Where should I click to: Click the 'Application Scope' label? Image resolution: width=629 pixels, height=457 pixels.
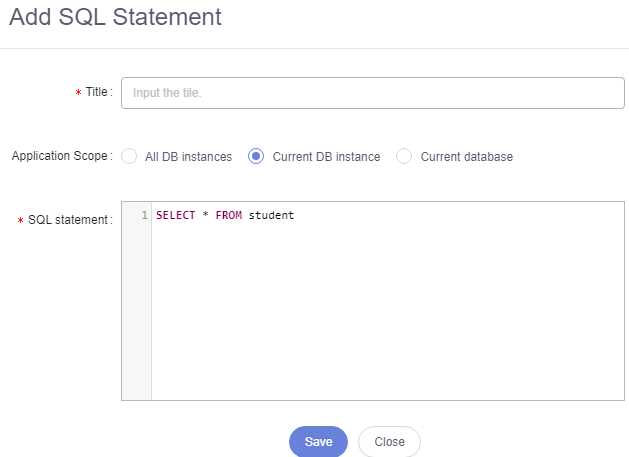(x=59, y=156)
